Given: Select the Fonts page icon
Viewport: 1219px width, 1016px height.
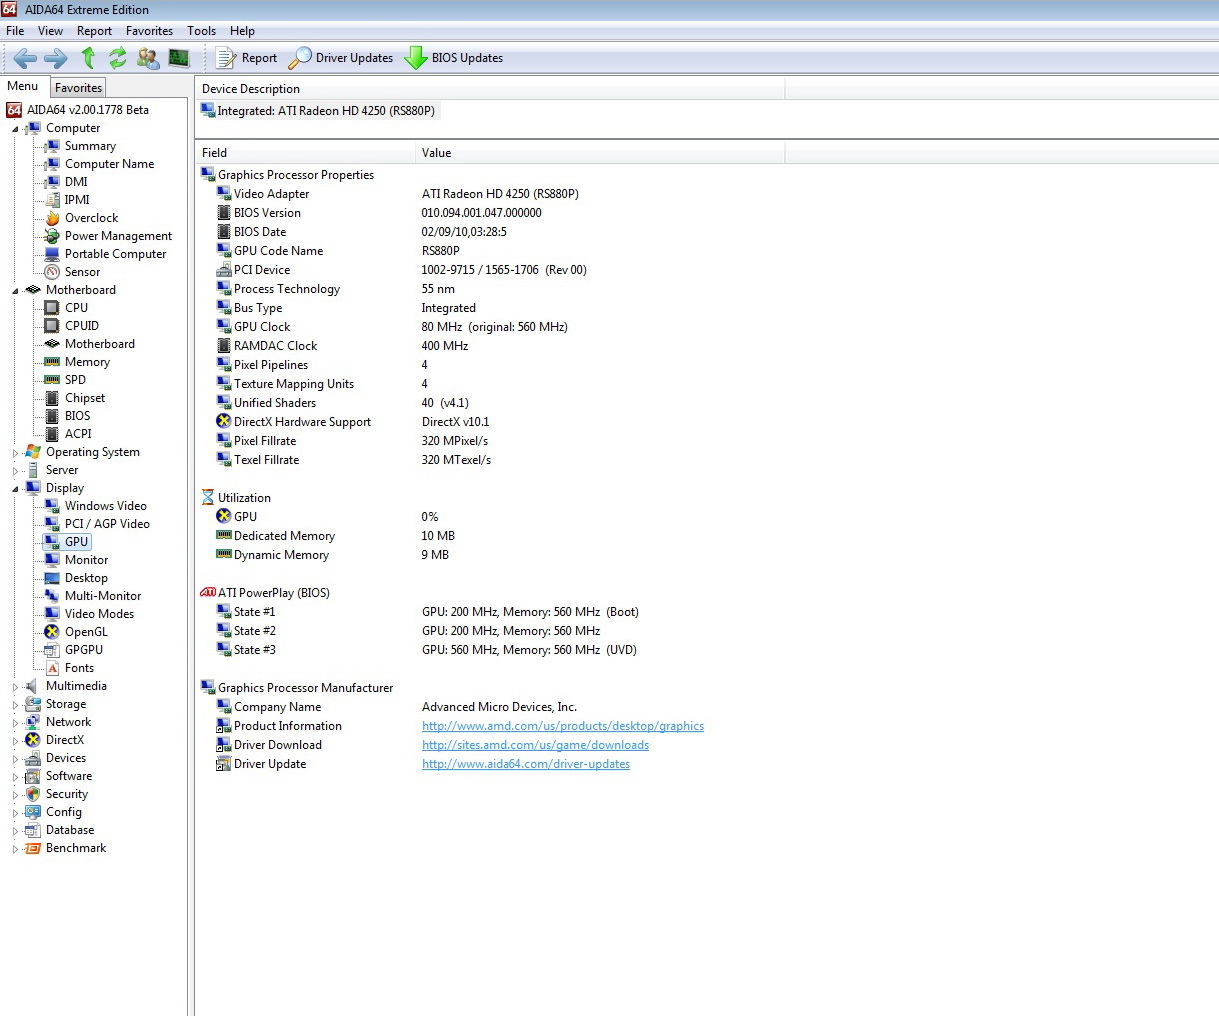Looking at the screenshot, I should pos(52,668).
